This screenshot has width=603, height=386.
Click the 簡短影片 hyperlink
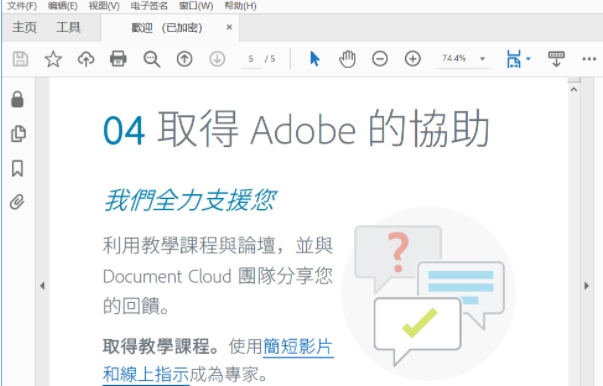click(x=298, y=346)
